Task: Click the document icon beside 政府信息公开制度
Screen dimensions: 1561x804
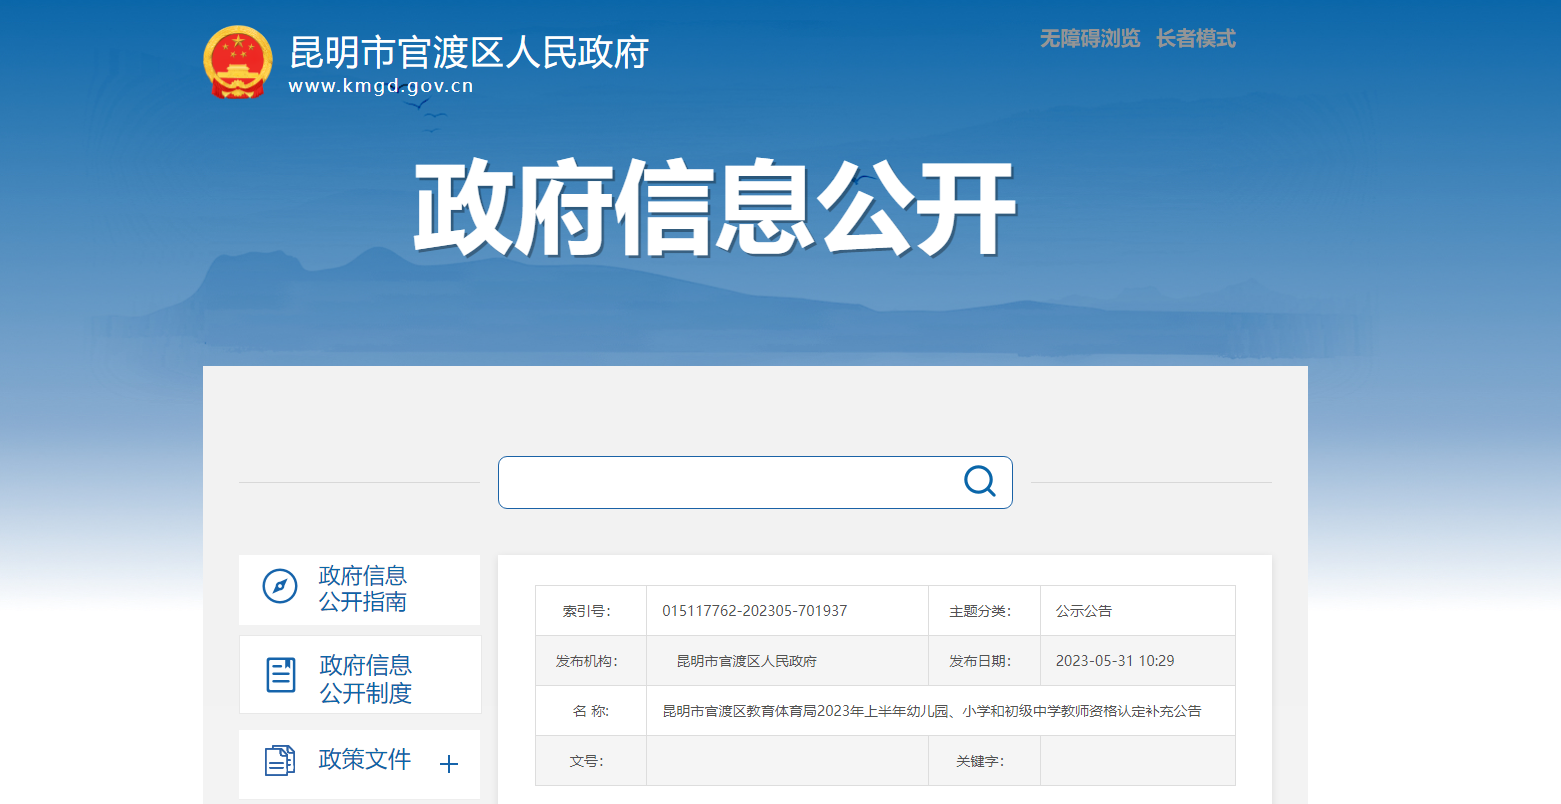Action: pyautogui.click(x=281, y=675)
